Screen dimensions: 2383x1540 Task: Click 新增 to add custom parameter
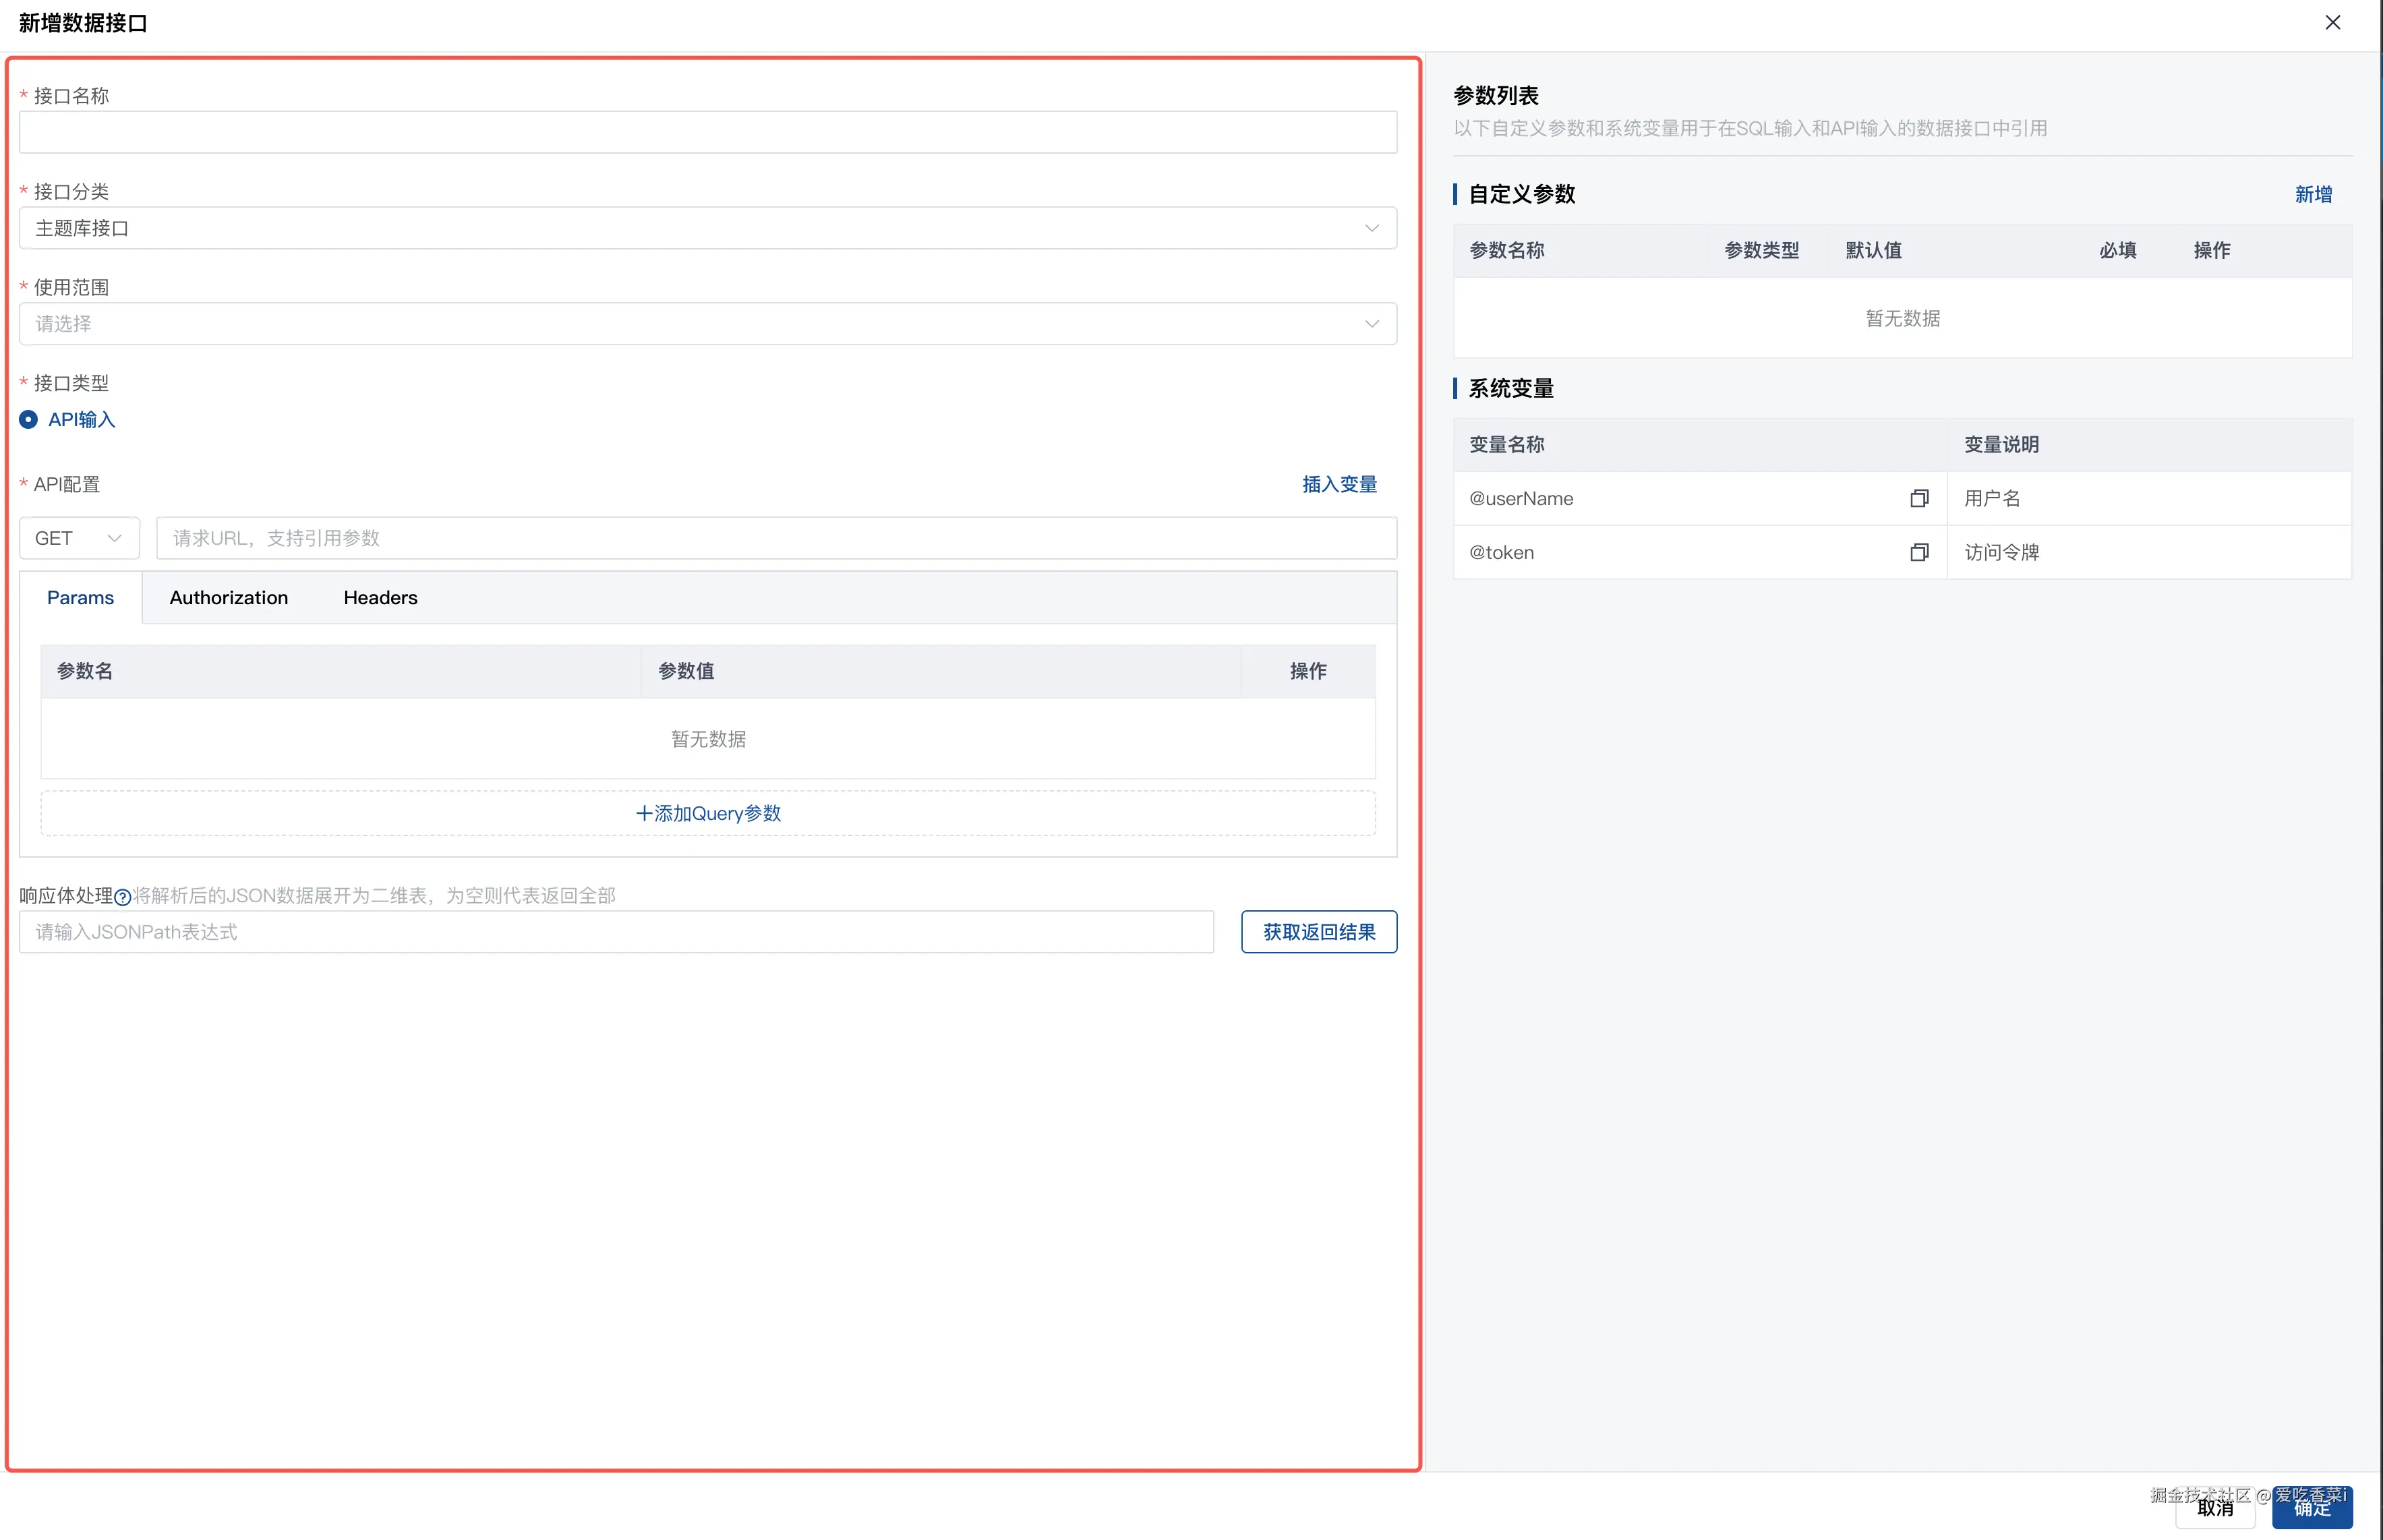coord(2312,194)
